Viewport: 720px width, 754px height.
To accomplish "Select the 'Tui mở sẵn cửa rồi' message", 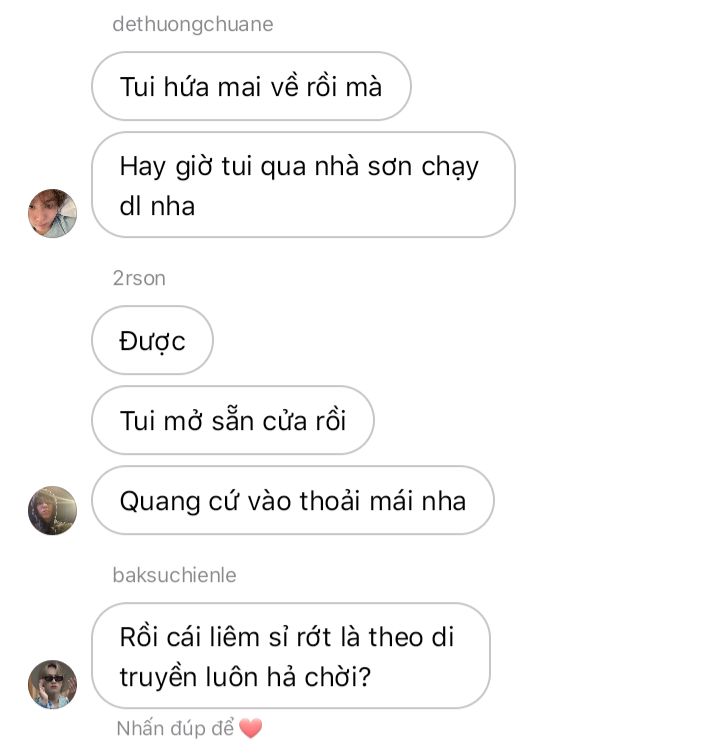I will coord(233,420).
